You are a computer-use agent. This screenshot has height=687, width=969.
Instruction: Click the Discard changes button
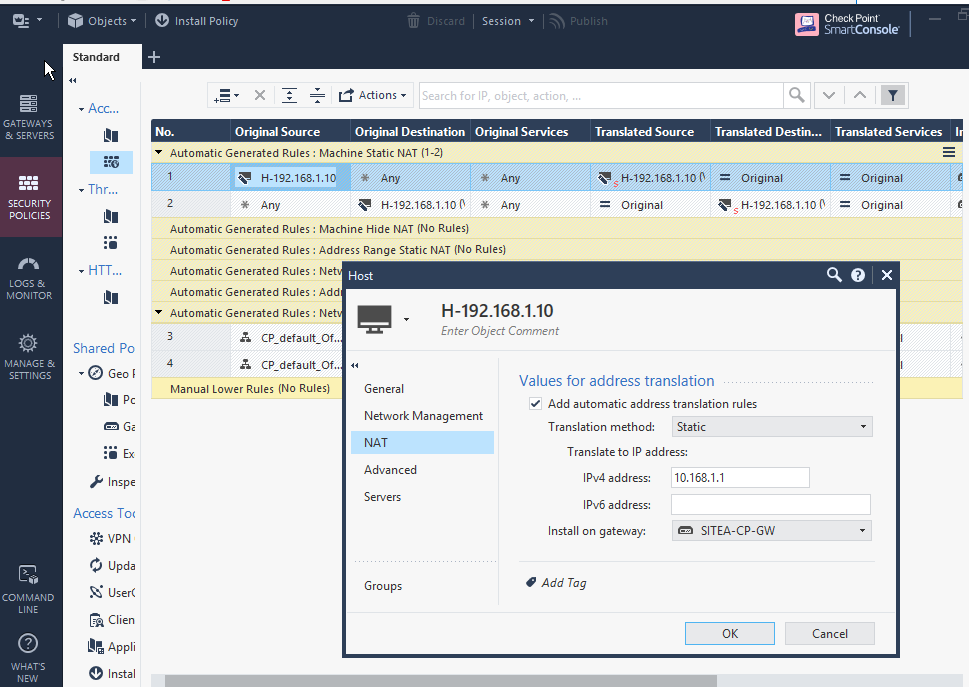pyautogui.click(x=436, y=21)
